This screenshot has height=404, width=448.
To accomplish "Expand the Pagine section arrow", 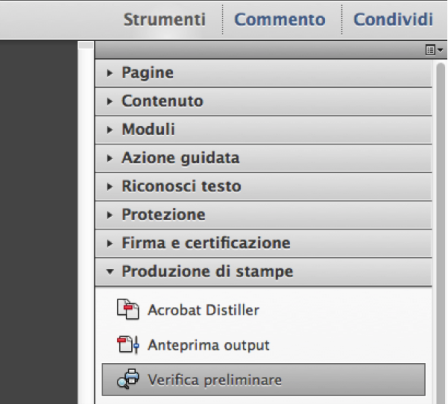I will tap(109, 73).
